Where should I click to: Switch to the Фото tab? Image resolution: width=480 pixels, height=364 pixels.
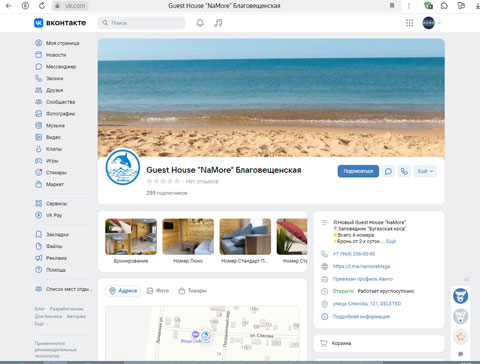pyautogui.click(x=158, y=291)
